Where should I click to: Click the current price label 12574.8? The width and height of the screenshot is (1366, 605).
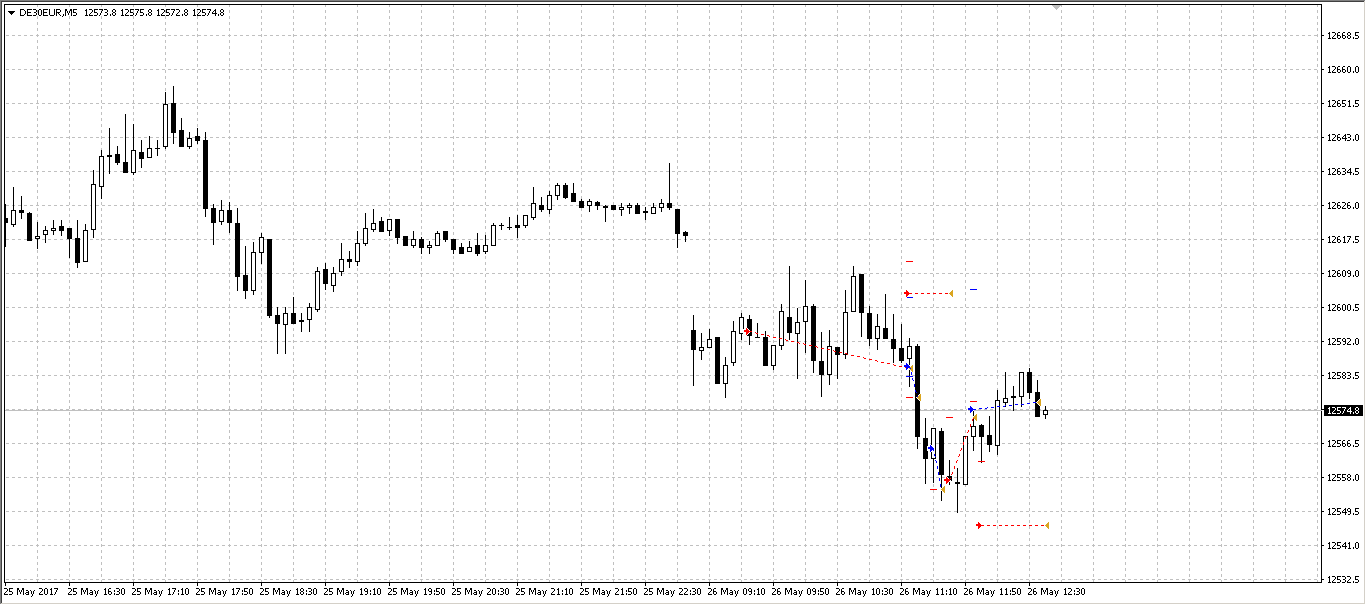[1343, 410]
